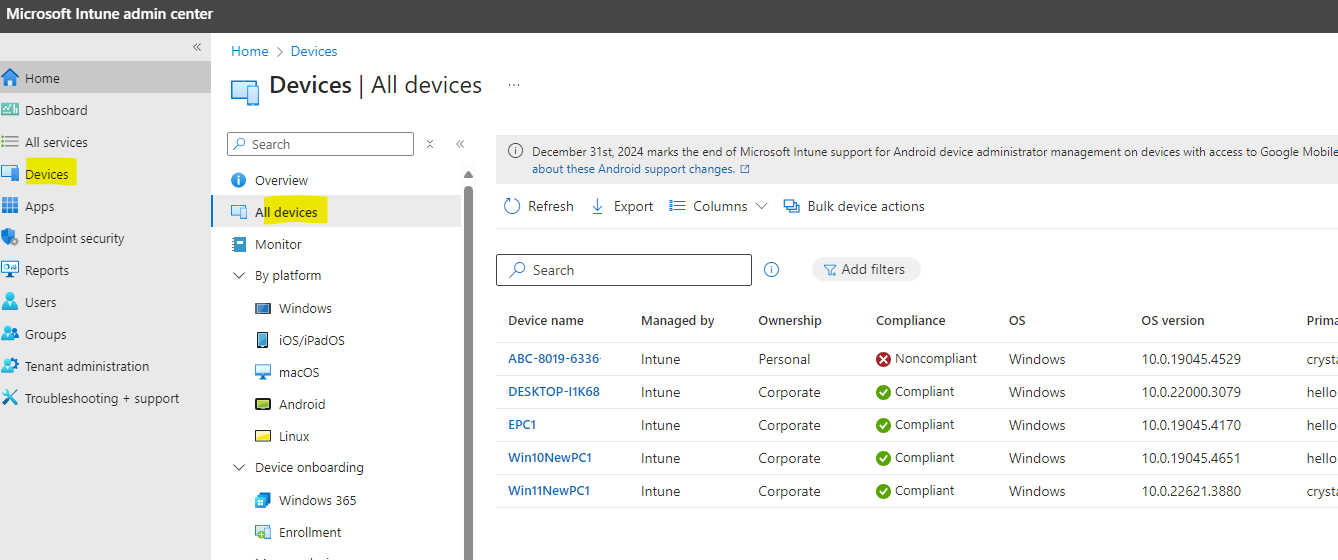Click the Add filters button
1338x560 pixels.
click(866, 269)
